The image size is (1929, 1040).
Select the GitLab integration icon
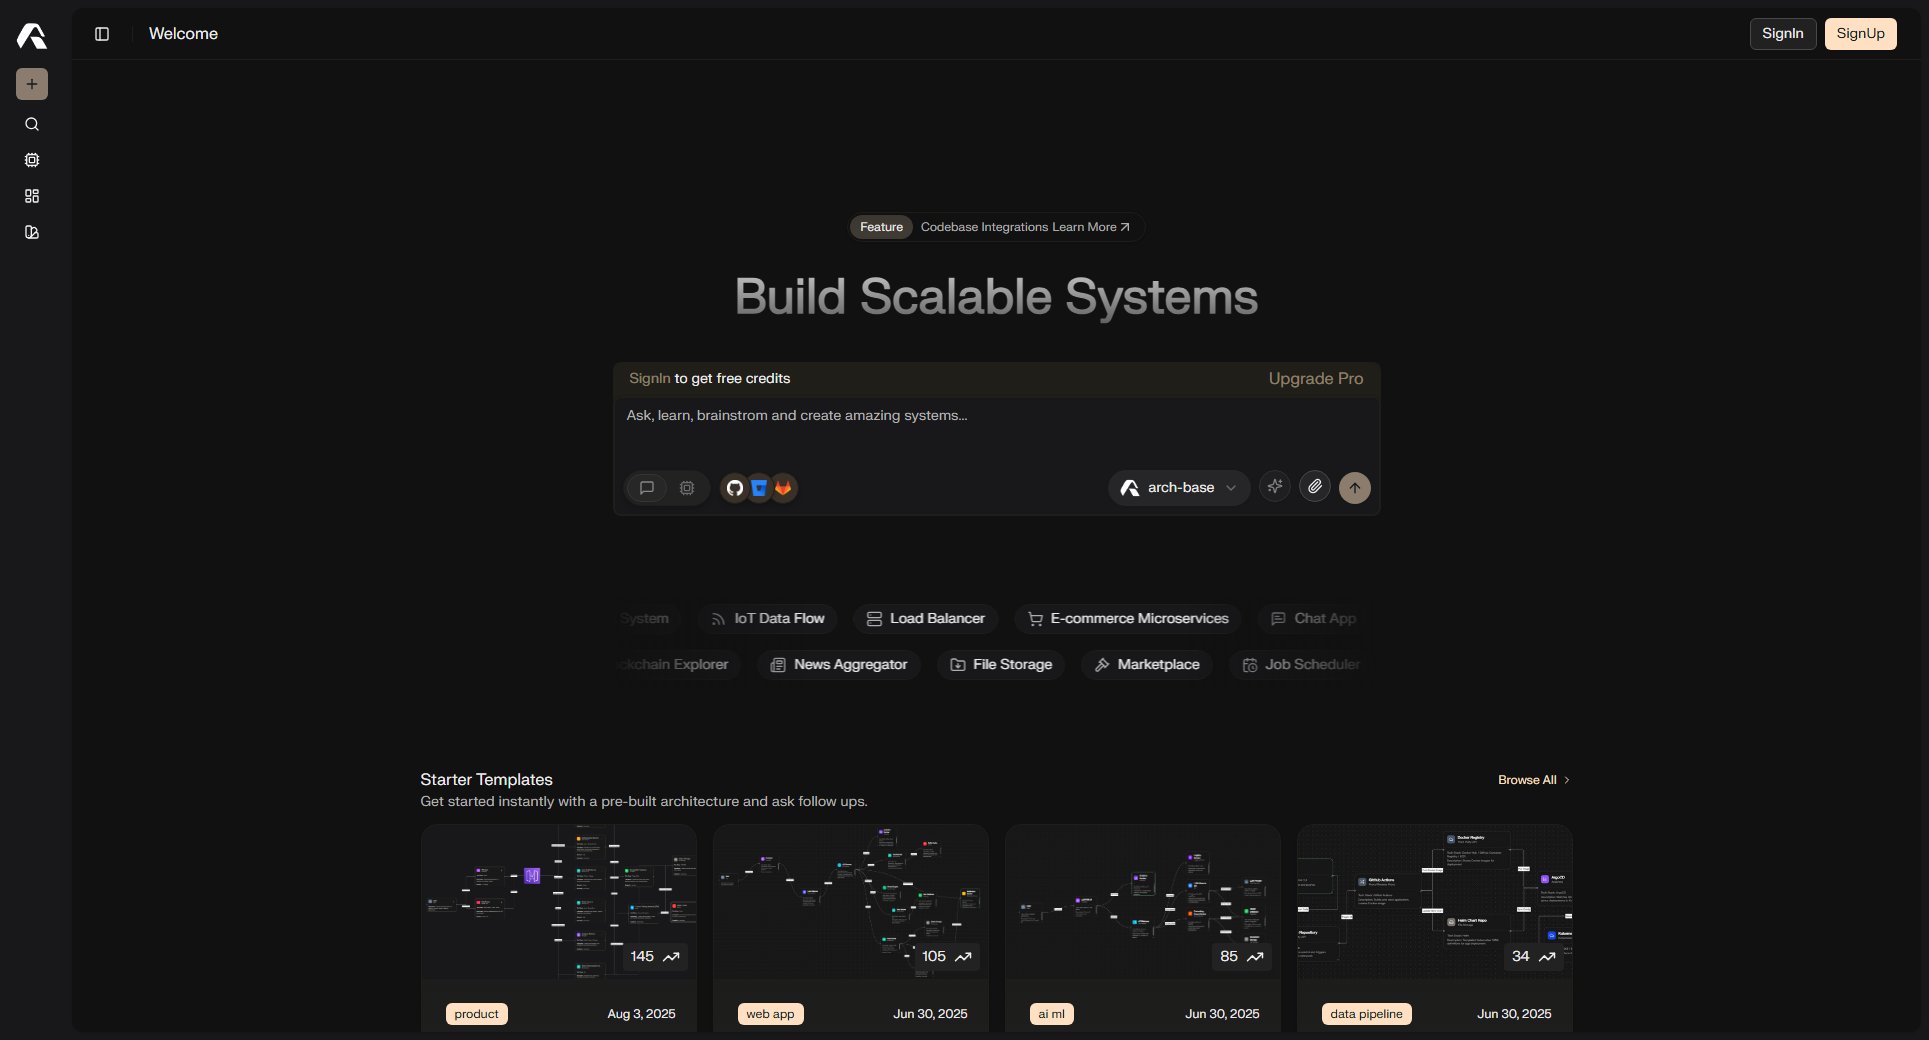(x=783, y=488)
